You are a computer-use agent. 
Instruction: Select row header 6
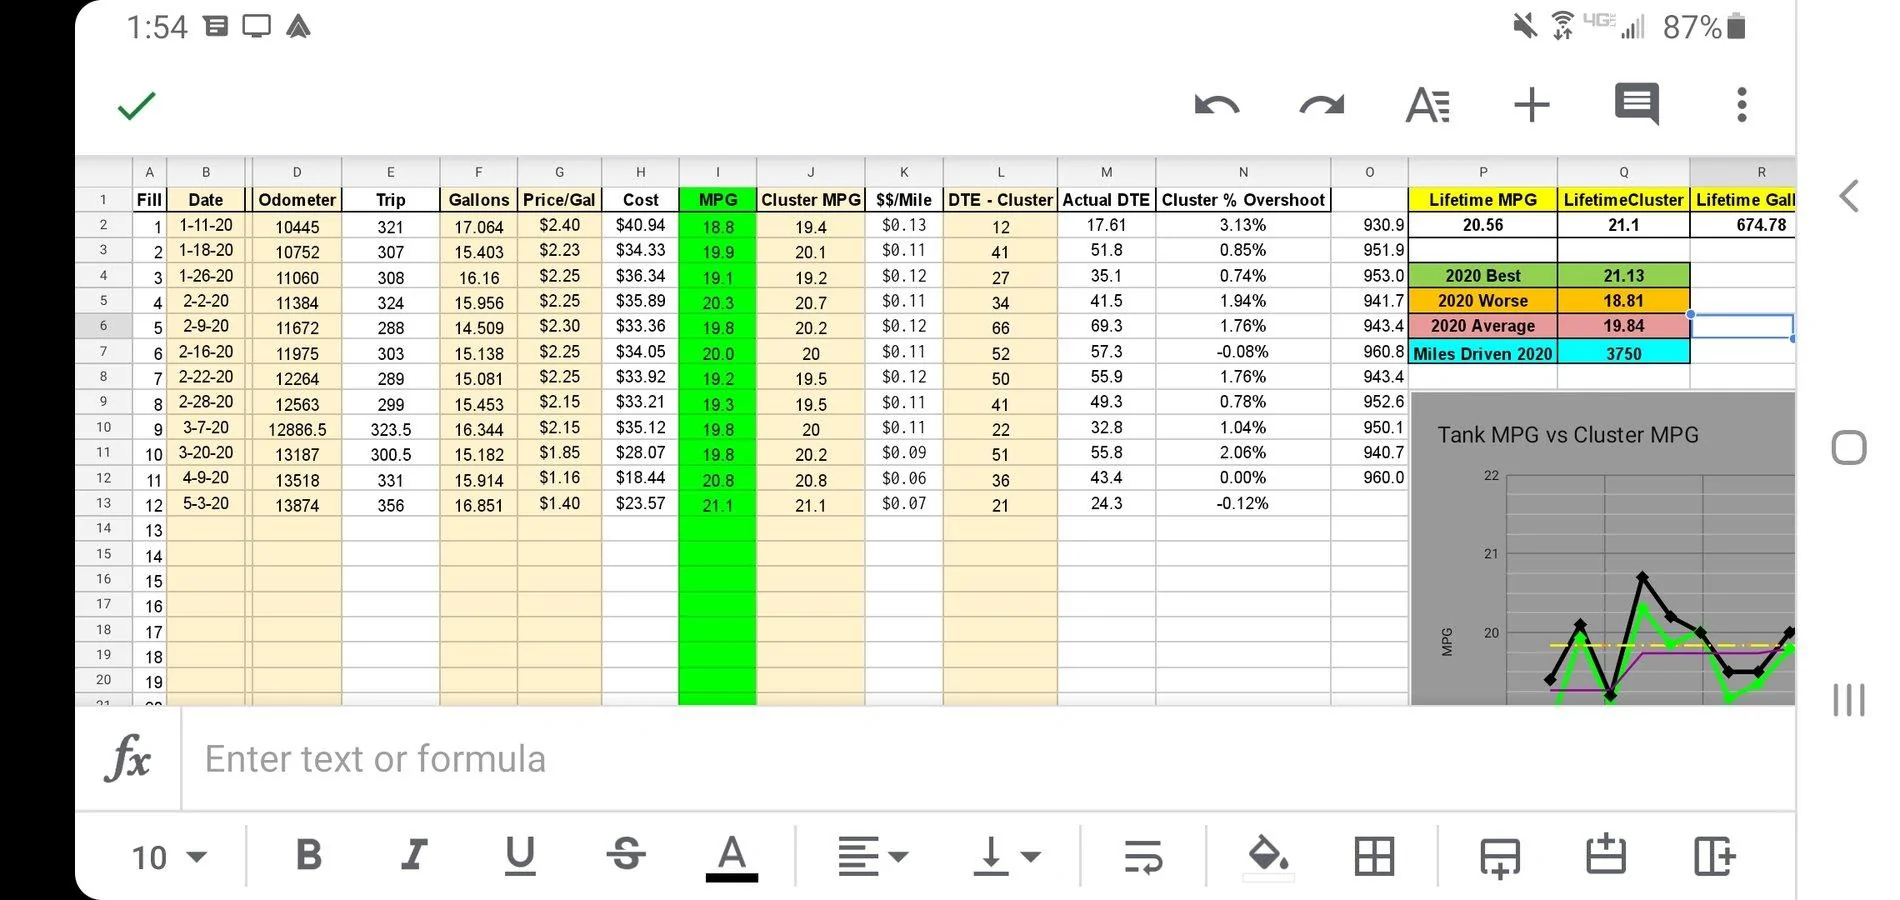coord(104,326)
